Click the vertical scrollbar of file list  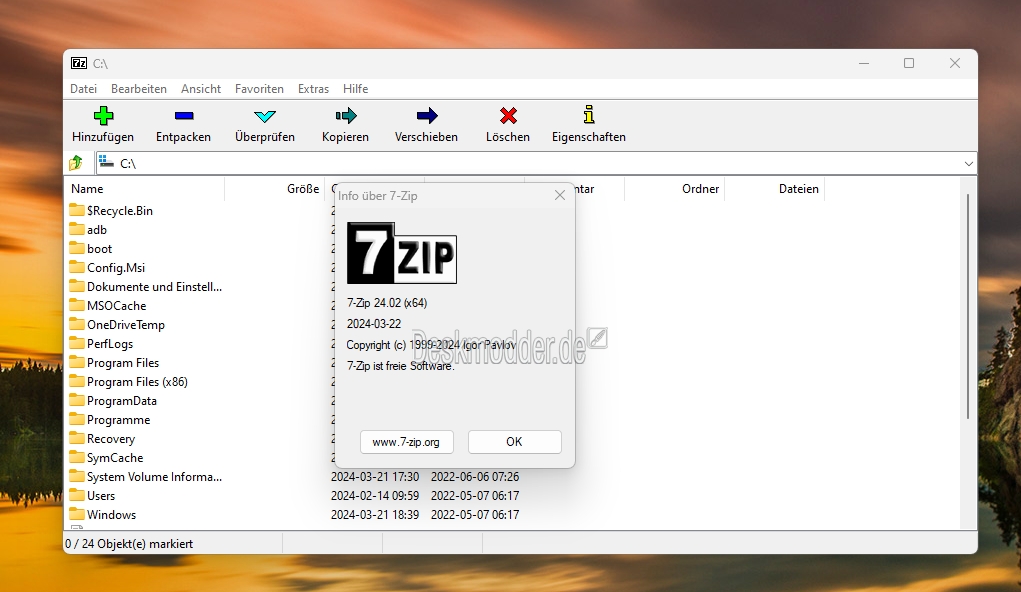[x=968, y=306]
